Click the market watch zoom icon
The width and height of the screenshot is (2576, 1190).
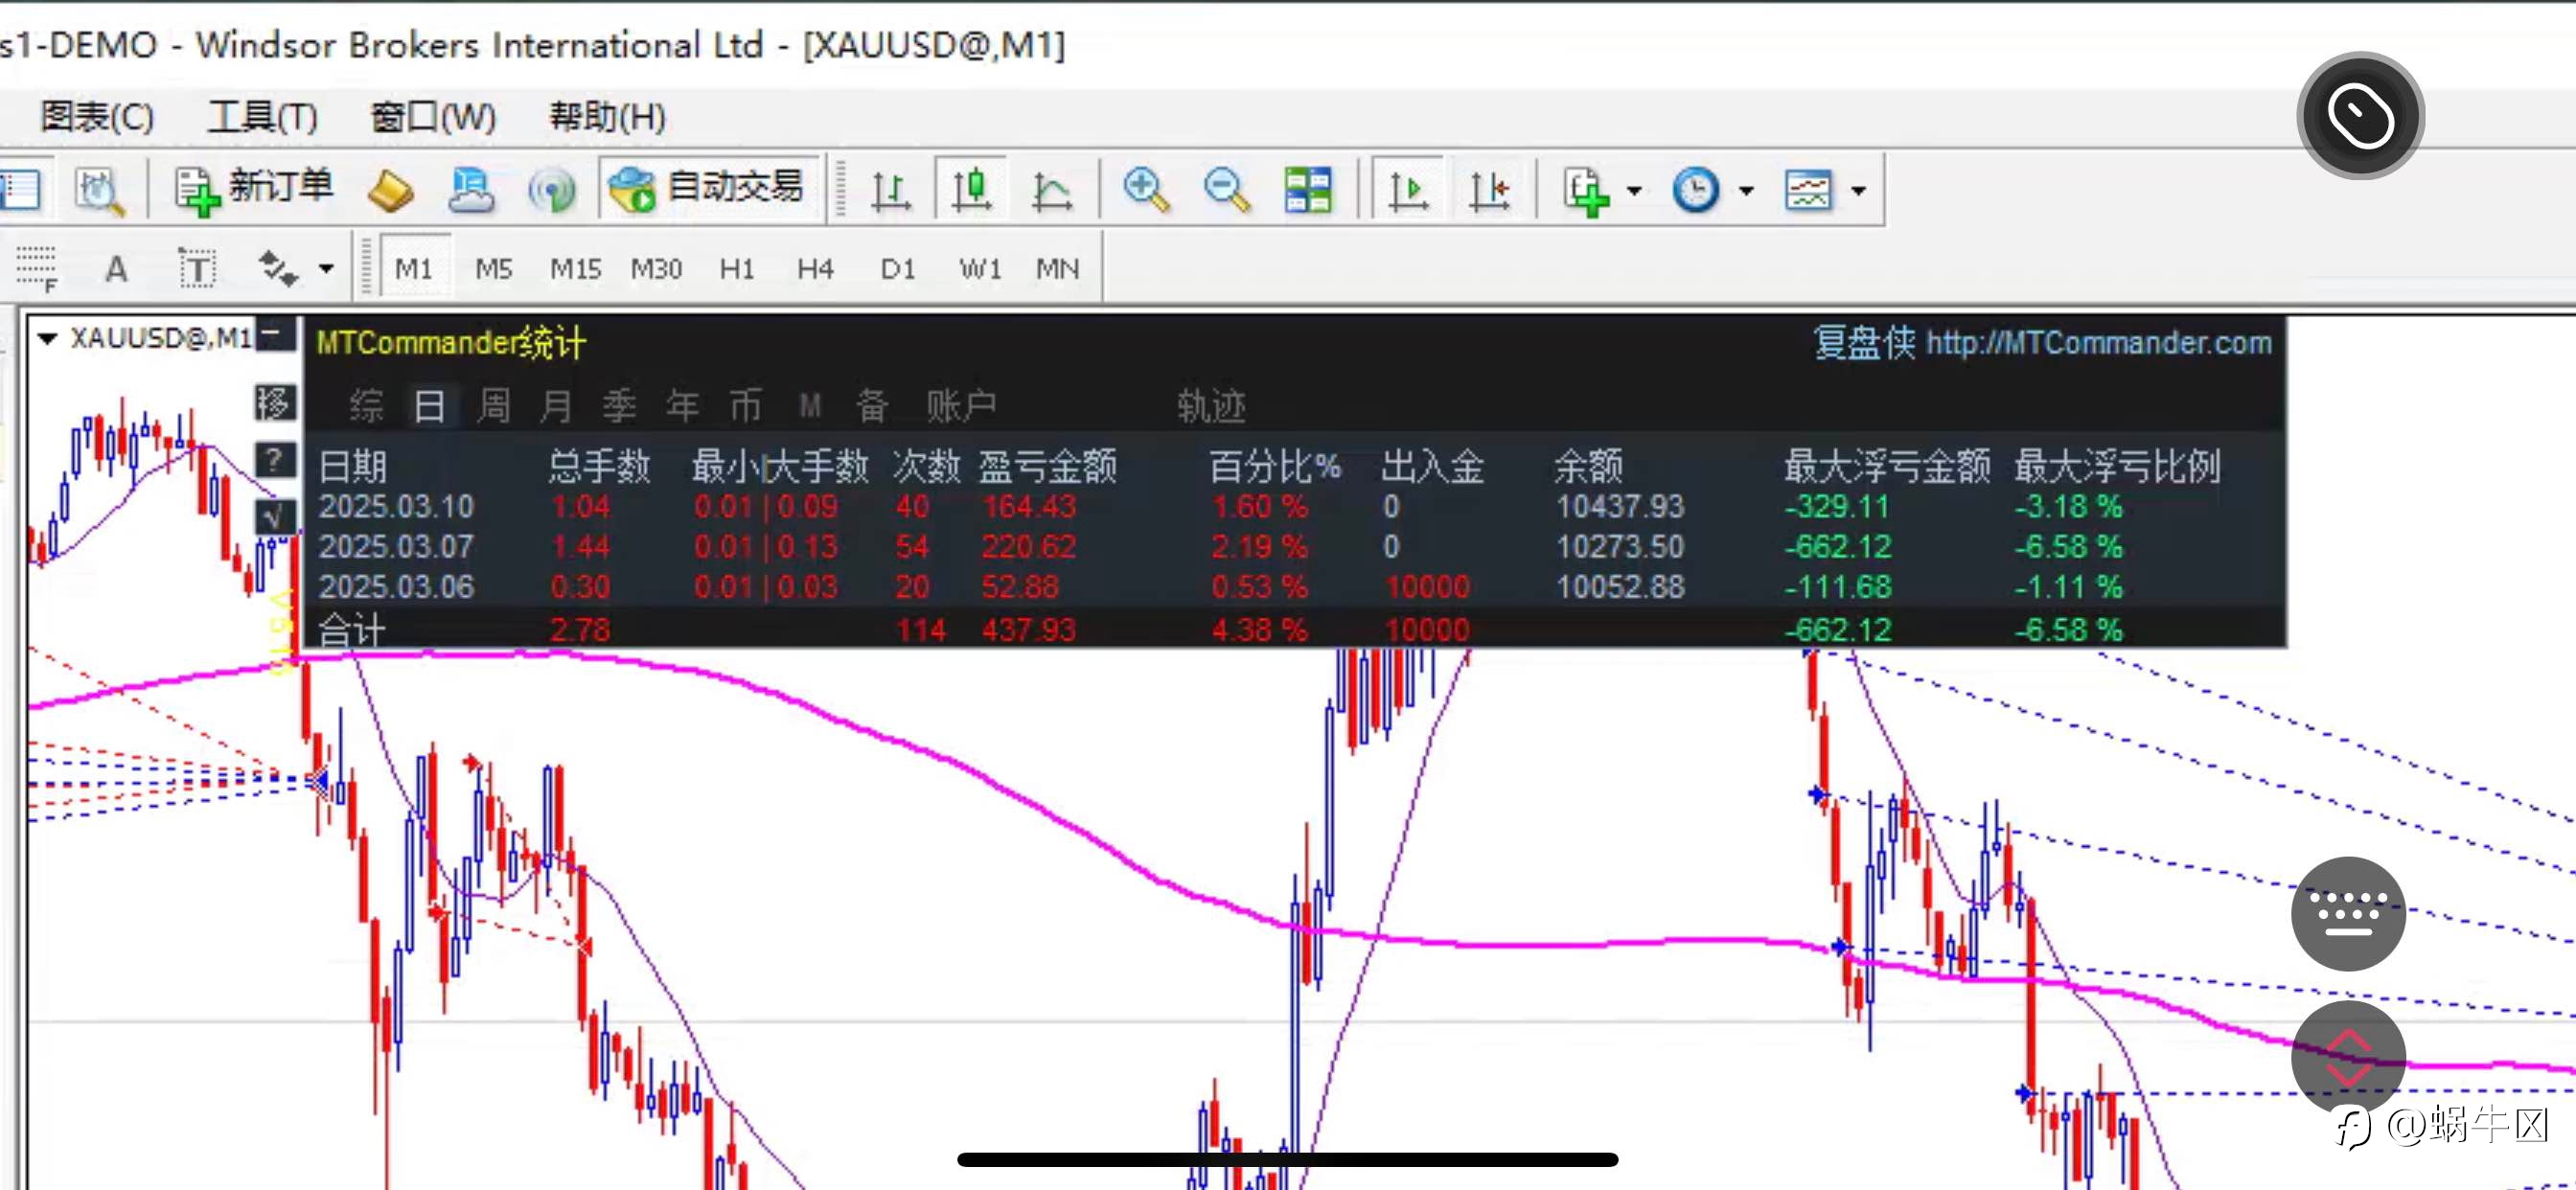99,190
